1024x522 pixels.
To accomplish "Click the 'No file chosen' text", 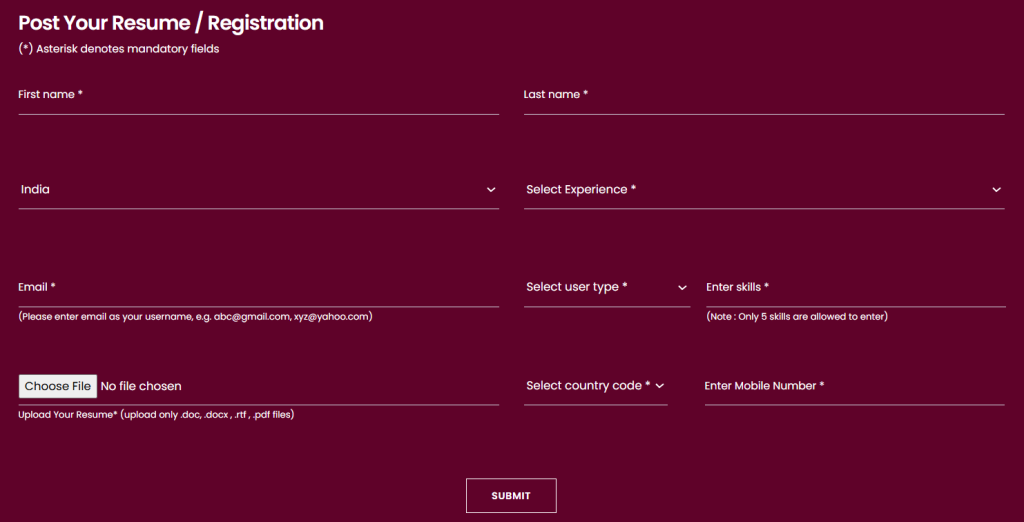I will click(x=141, y=386).
